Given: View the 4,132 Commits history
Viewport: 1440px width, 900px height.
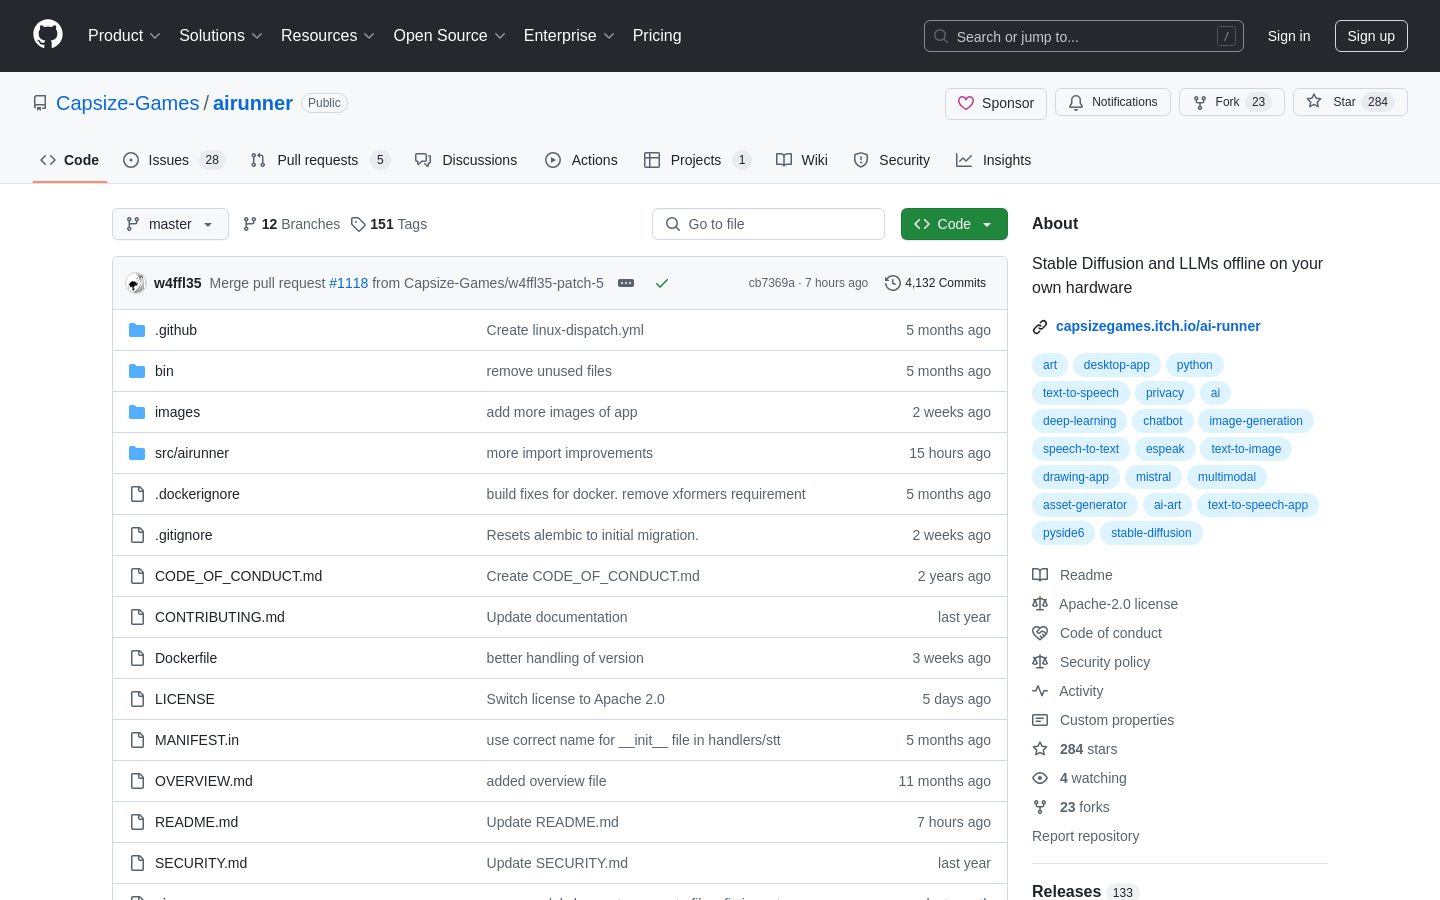Looking at the screenshot, I should coord(936,283).
